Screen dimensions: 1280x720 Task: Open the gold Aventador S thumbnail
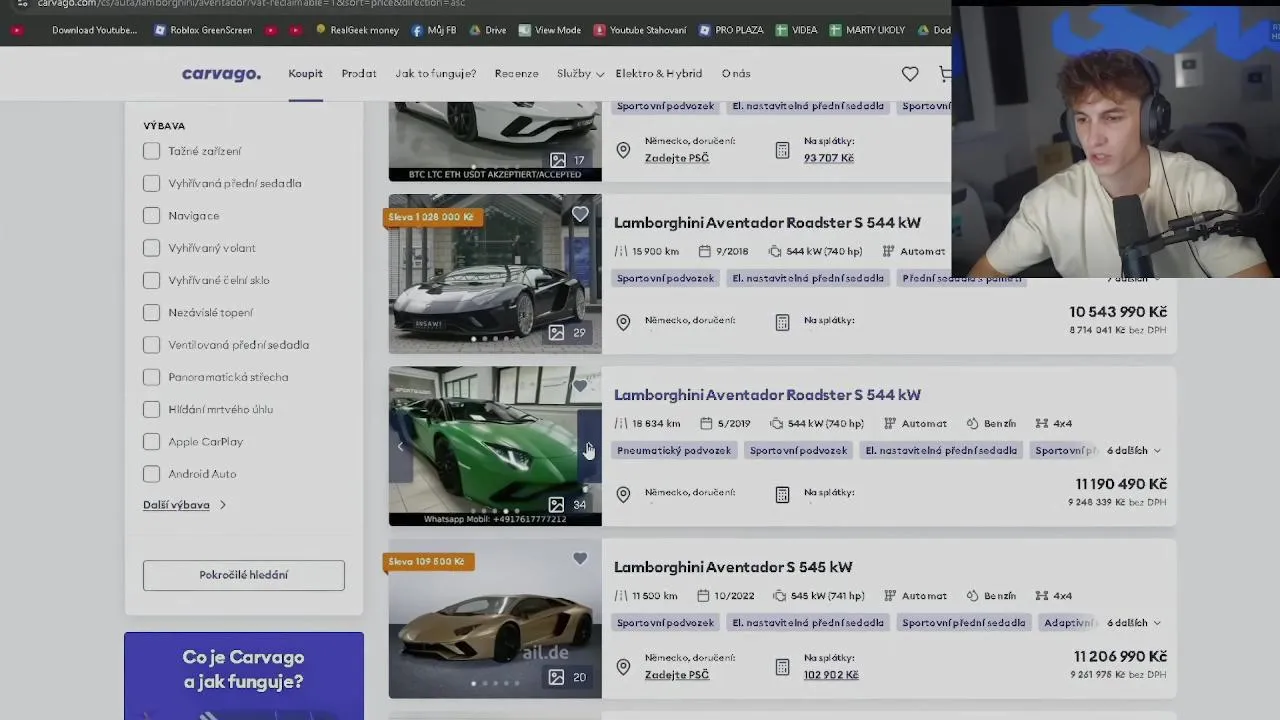(x=495, y=619)
